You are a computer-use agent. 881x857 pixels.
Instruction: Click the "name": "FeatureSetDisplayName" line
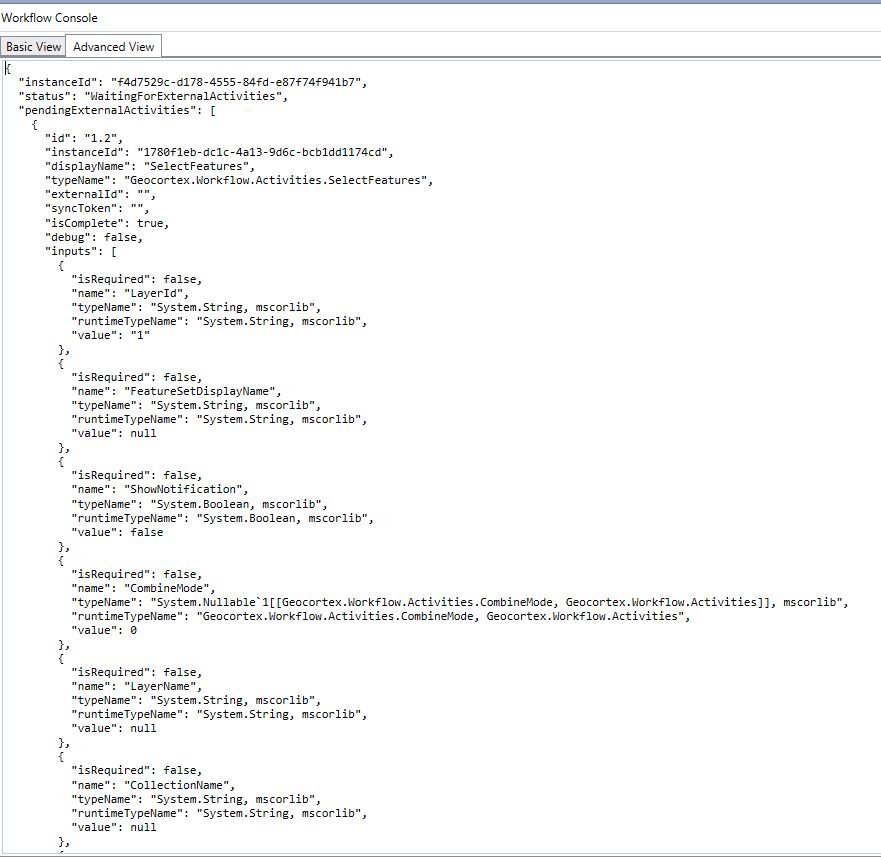click(x=176, y=391)
